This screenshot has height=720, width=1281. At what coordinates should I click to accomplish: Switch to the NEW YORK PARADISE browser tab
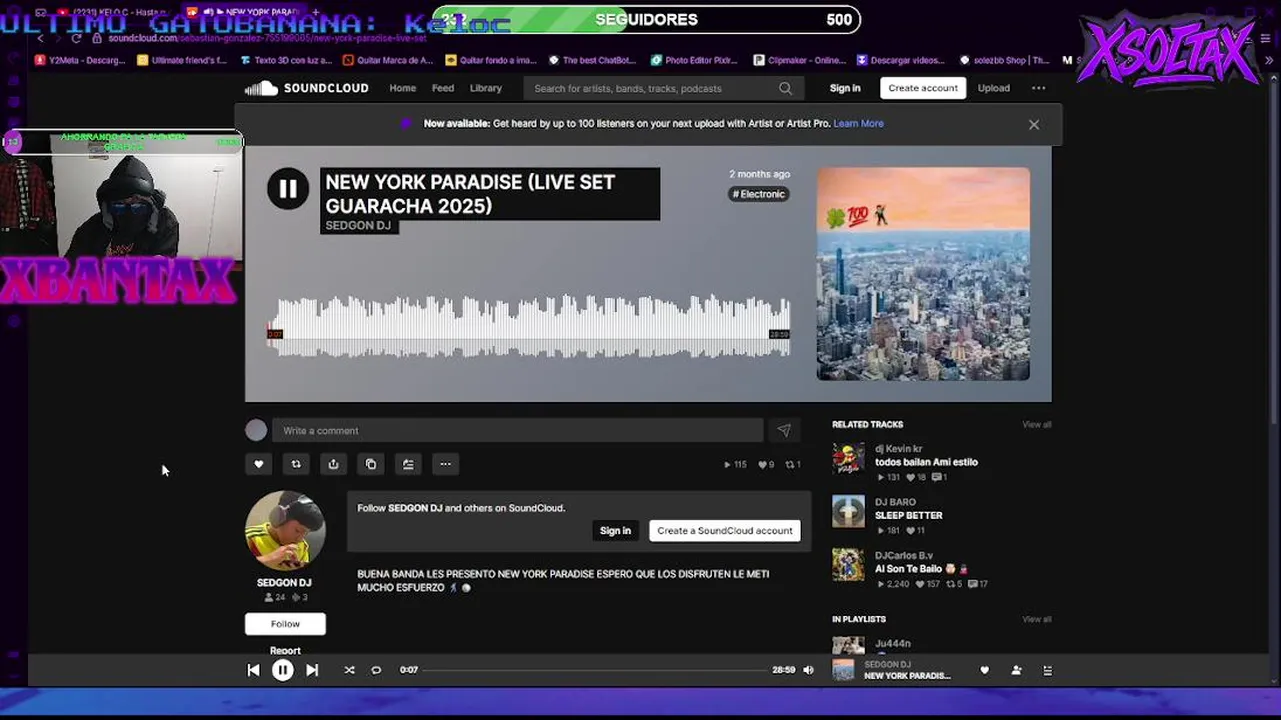250,12
